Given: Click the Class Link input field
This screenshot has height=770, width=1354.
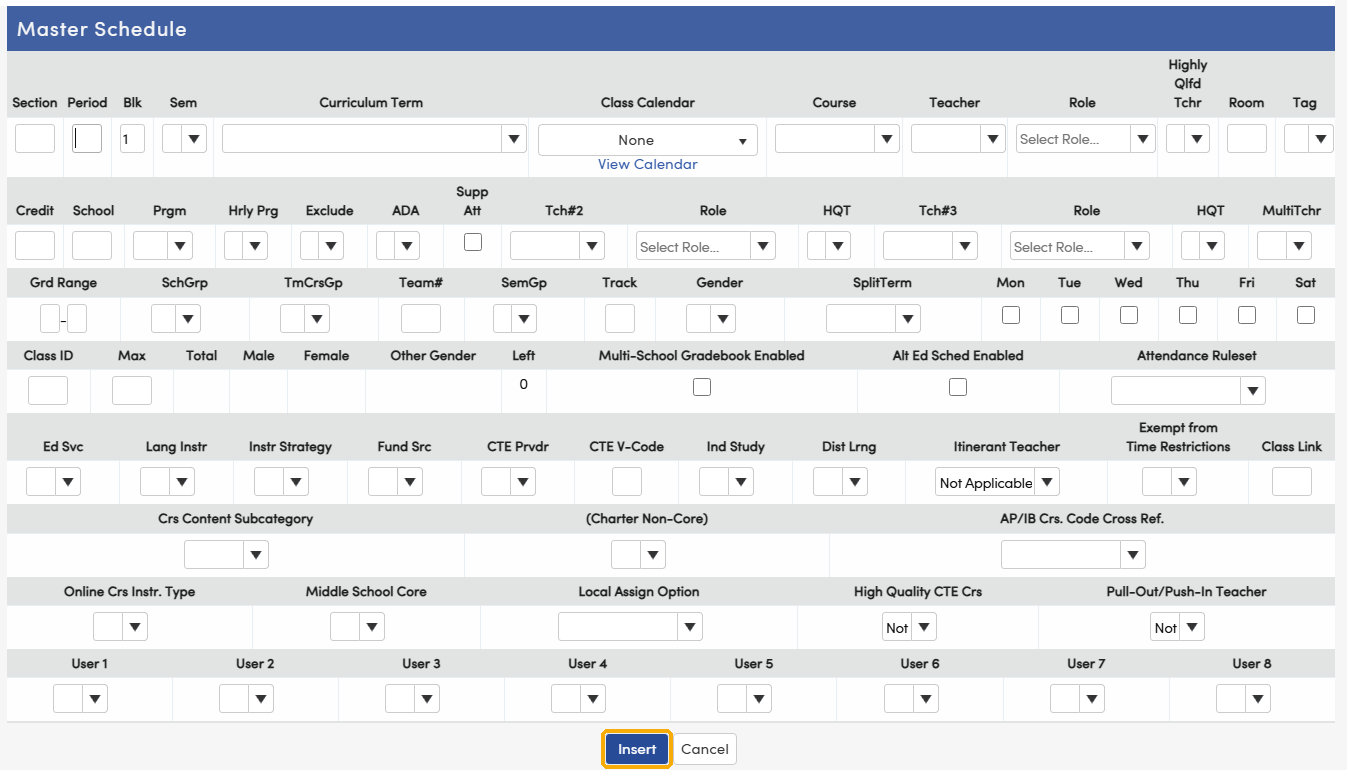Looking at the screenshot, I should coord(1292,483).
